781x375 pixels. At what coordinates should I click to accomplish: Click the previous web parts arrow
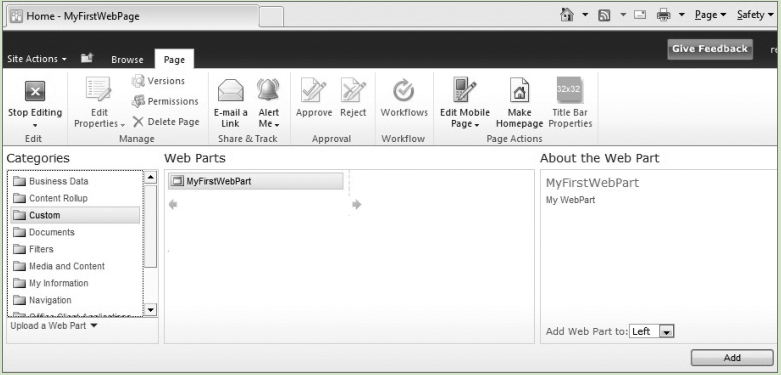tap(173, 204)
